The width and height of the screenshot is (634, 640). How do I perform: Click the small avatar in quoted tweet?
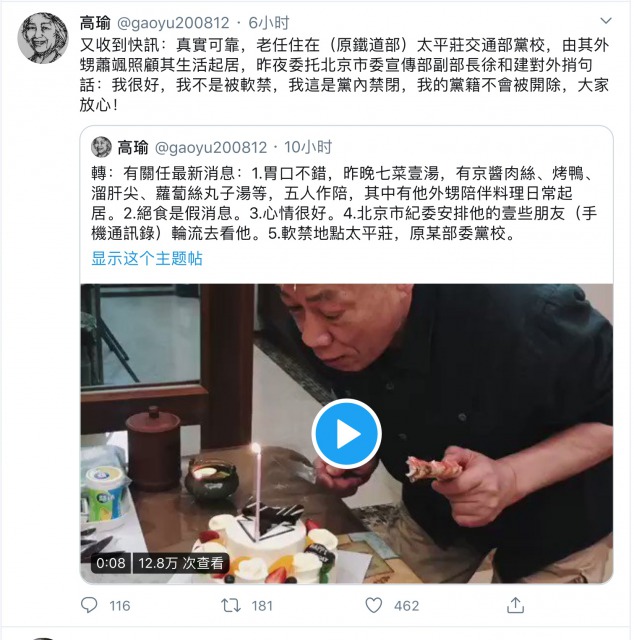tap(101, 147)
